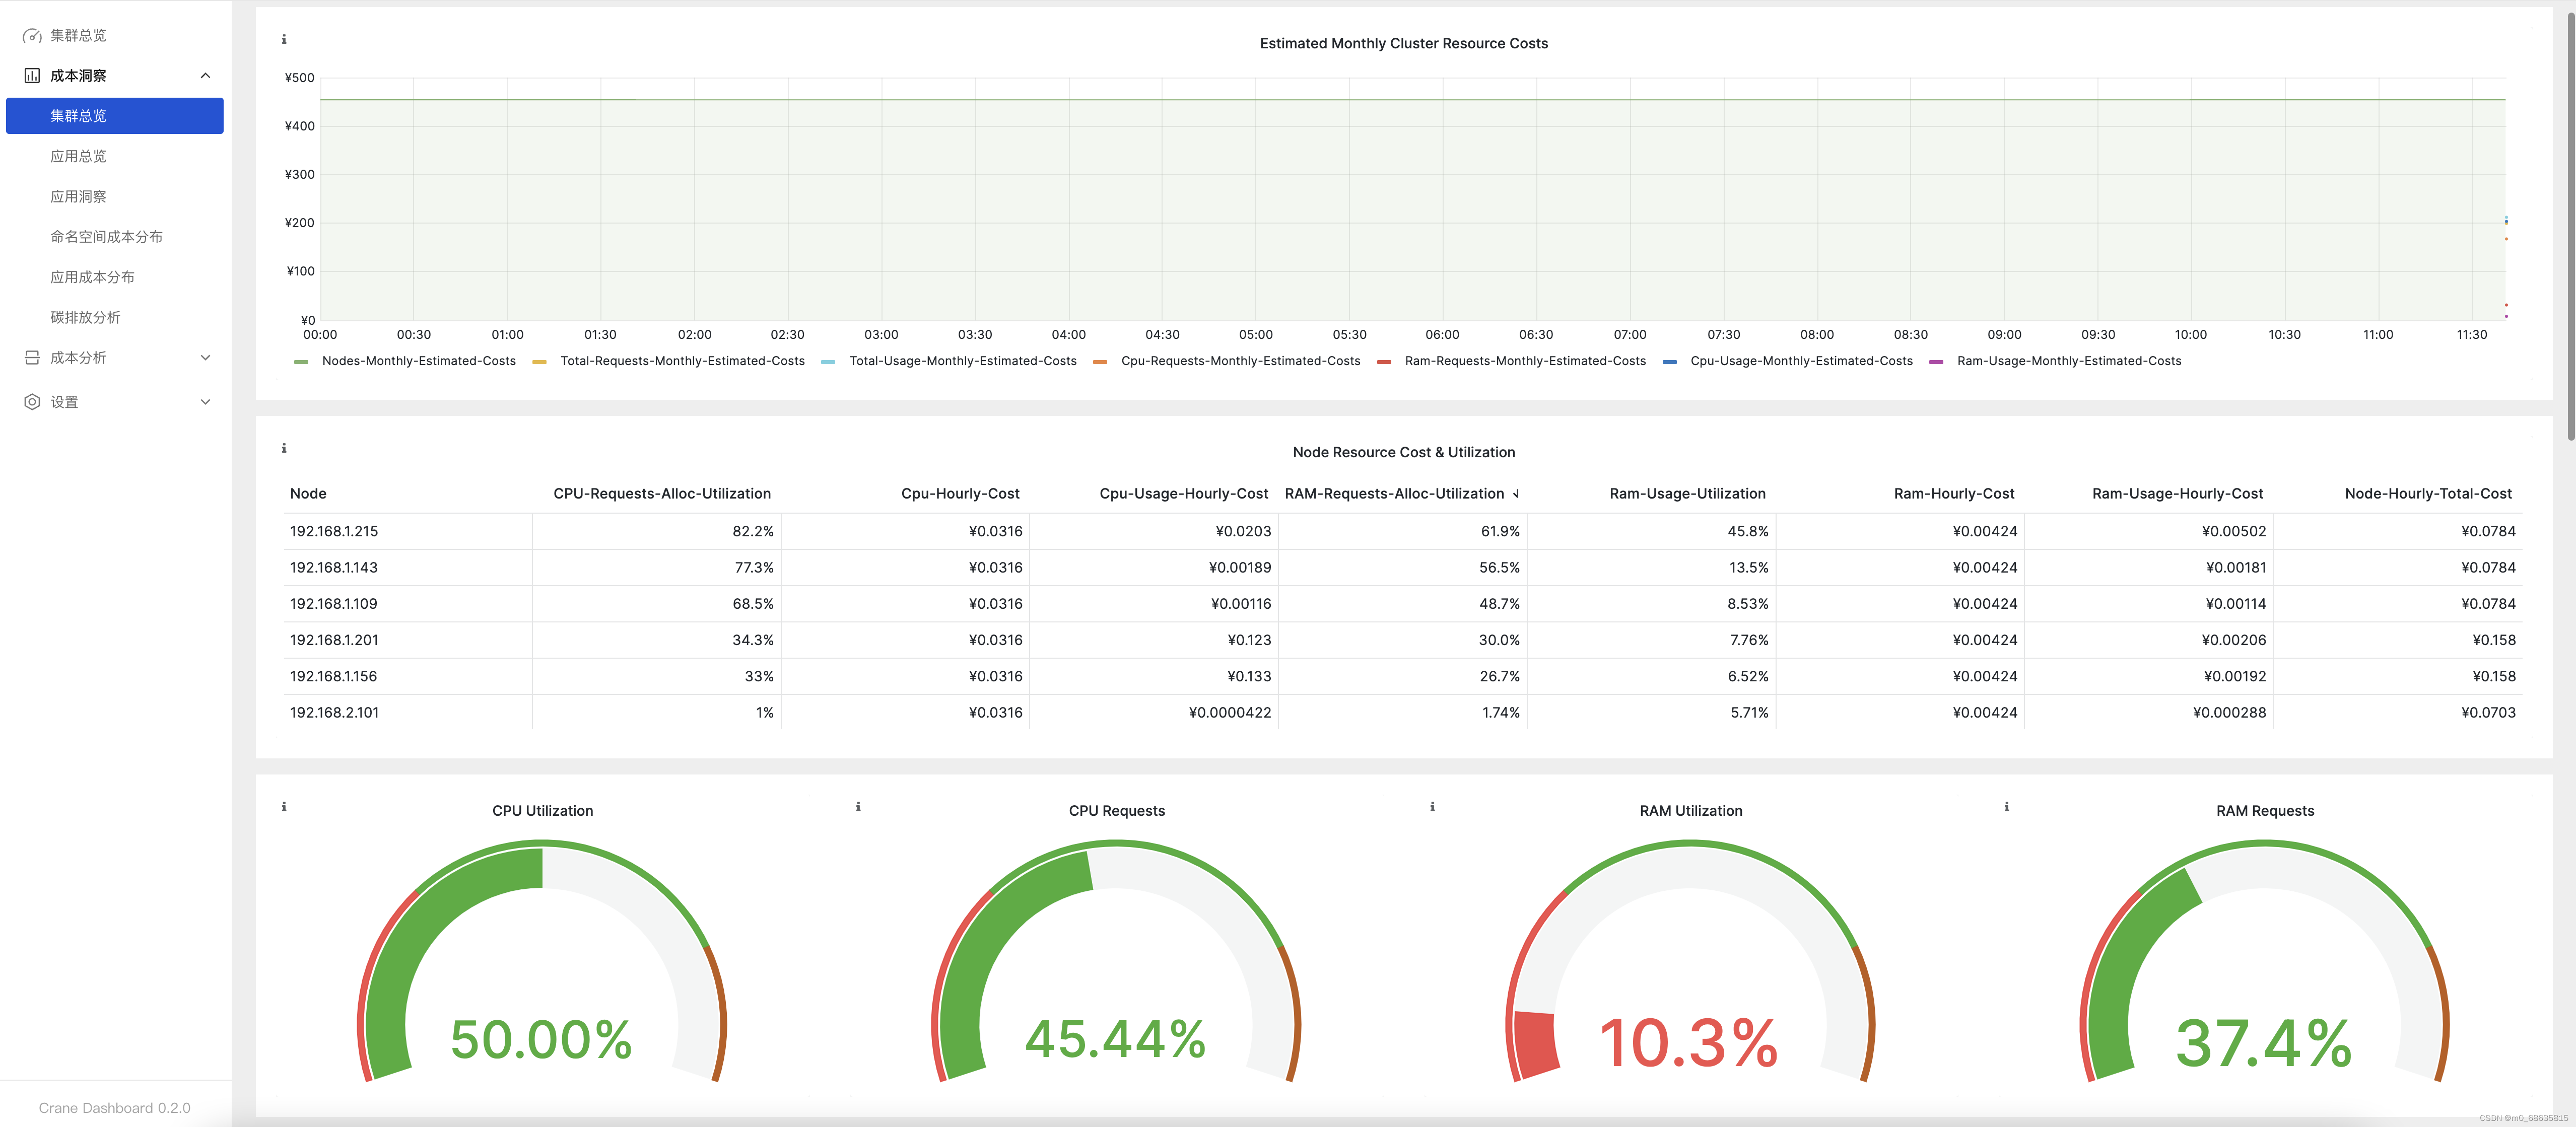Click the 10.3% RAM Utilization gauge value
This screenshot has width=2576, height=1127.
pos(1689,1043)
